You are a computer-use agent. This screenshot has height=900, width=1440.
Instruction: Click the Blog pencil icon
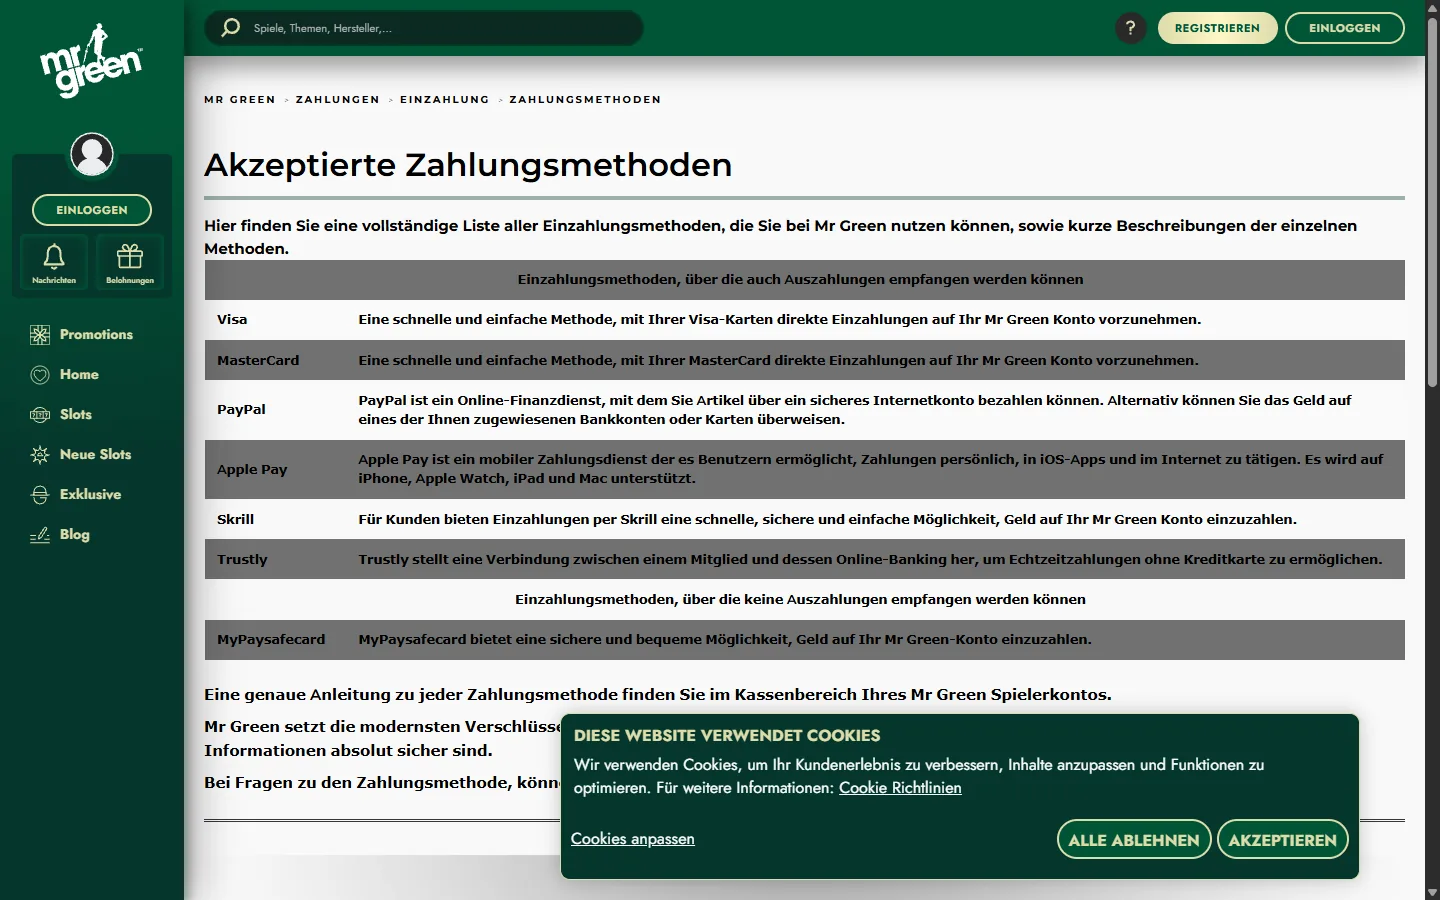(x=40, y=535)
